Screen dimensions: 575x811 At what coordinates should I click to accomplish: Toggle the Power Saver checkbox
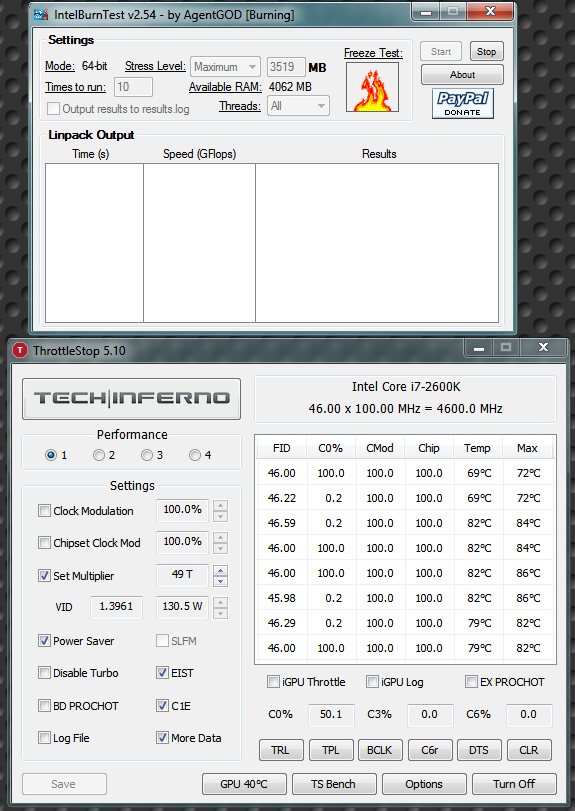pyautogui.click(x=44, y=641)
